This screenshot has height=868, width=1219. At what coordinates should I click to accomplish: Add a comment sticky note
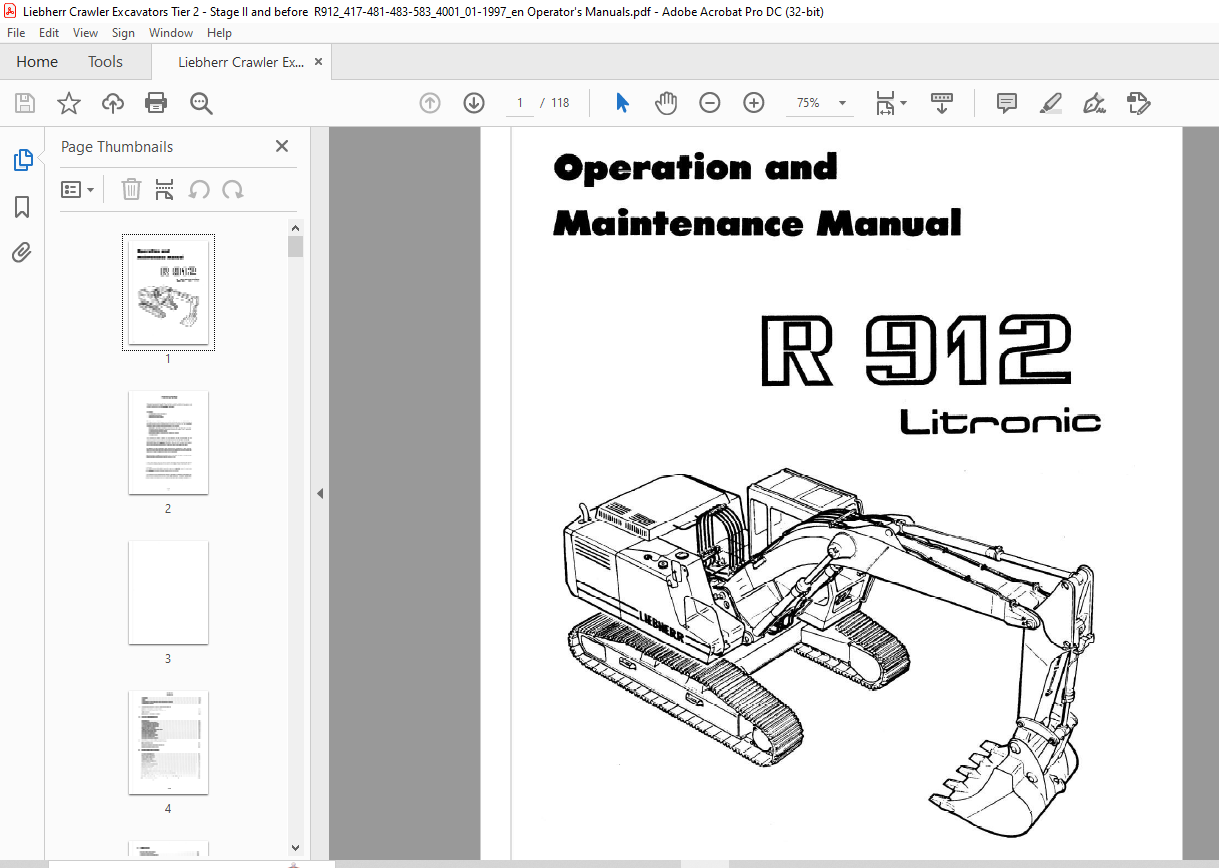pyautogui.click(x=1007, y=103)
